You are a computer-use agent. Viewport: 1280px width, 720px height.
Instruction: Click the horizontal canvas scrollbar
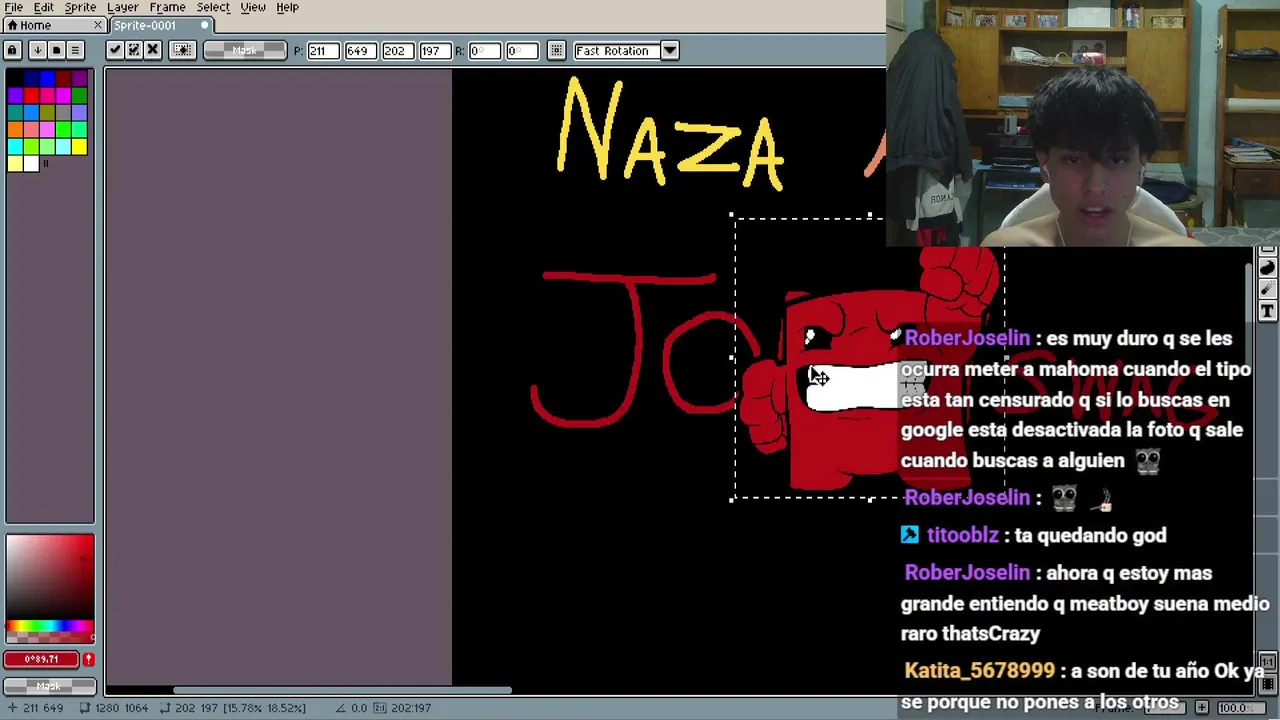[343, 690]
